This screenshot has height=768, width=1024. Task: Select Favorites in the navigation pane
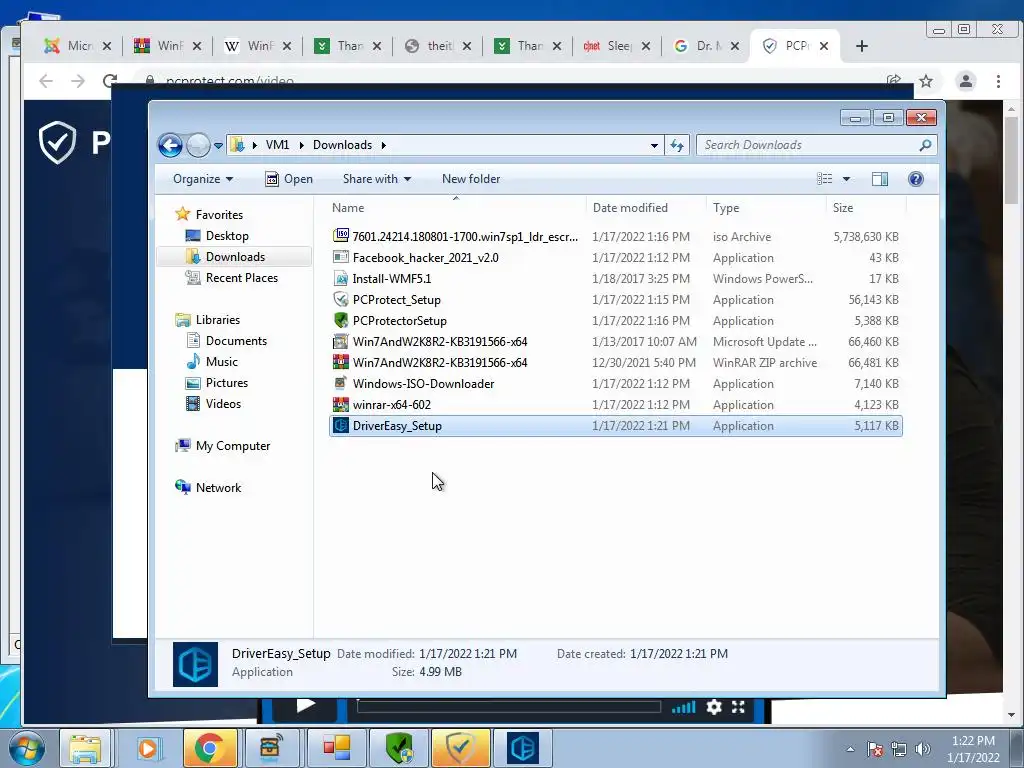(219, 215)
